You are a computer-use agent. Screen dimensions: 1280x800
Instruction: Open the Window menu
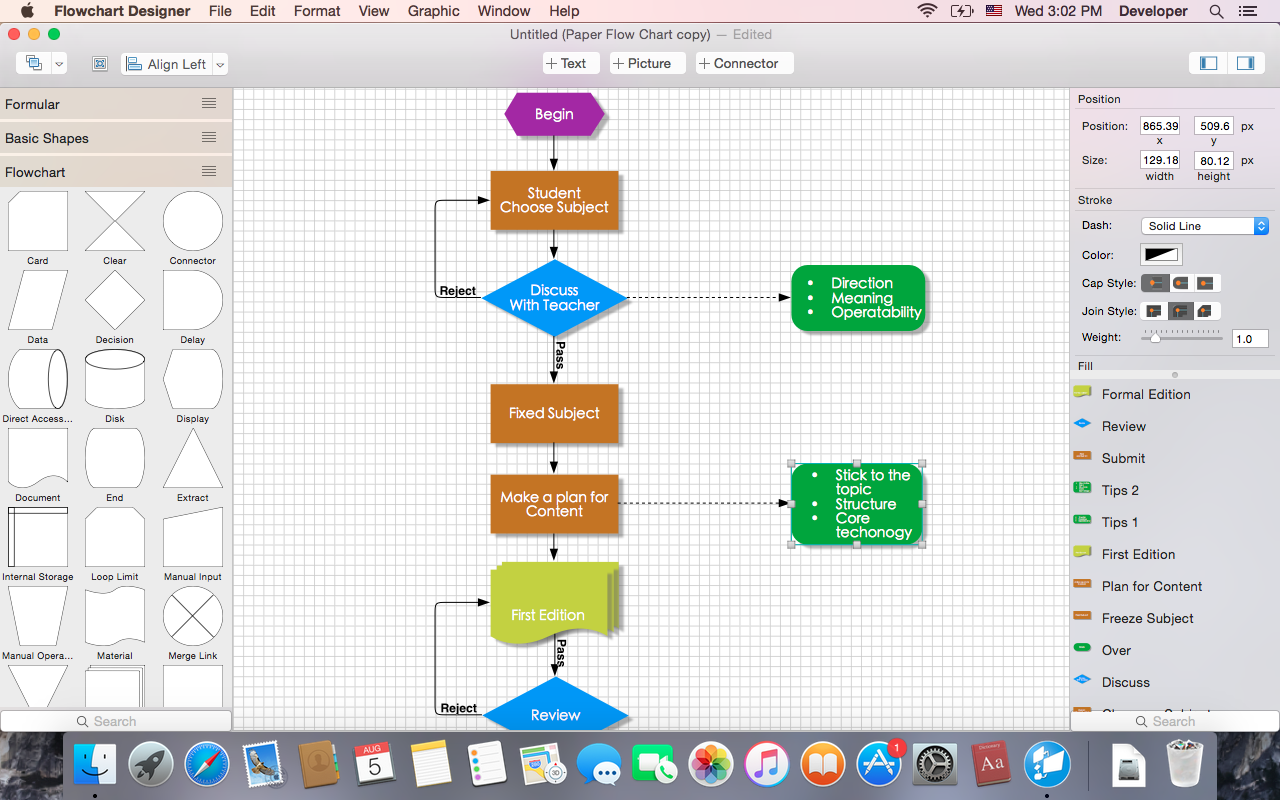point(504,11)
